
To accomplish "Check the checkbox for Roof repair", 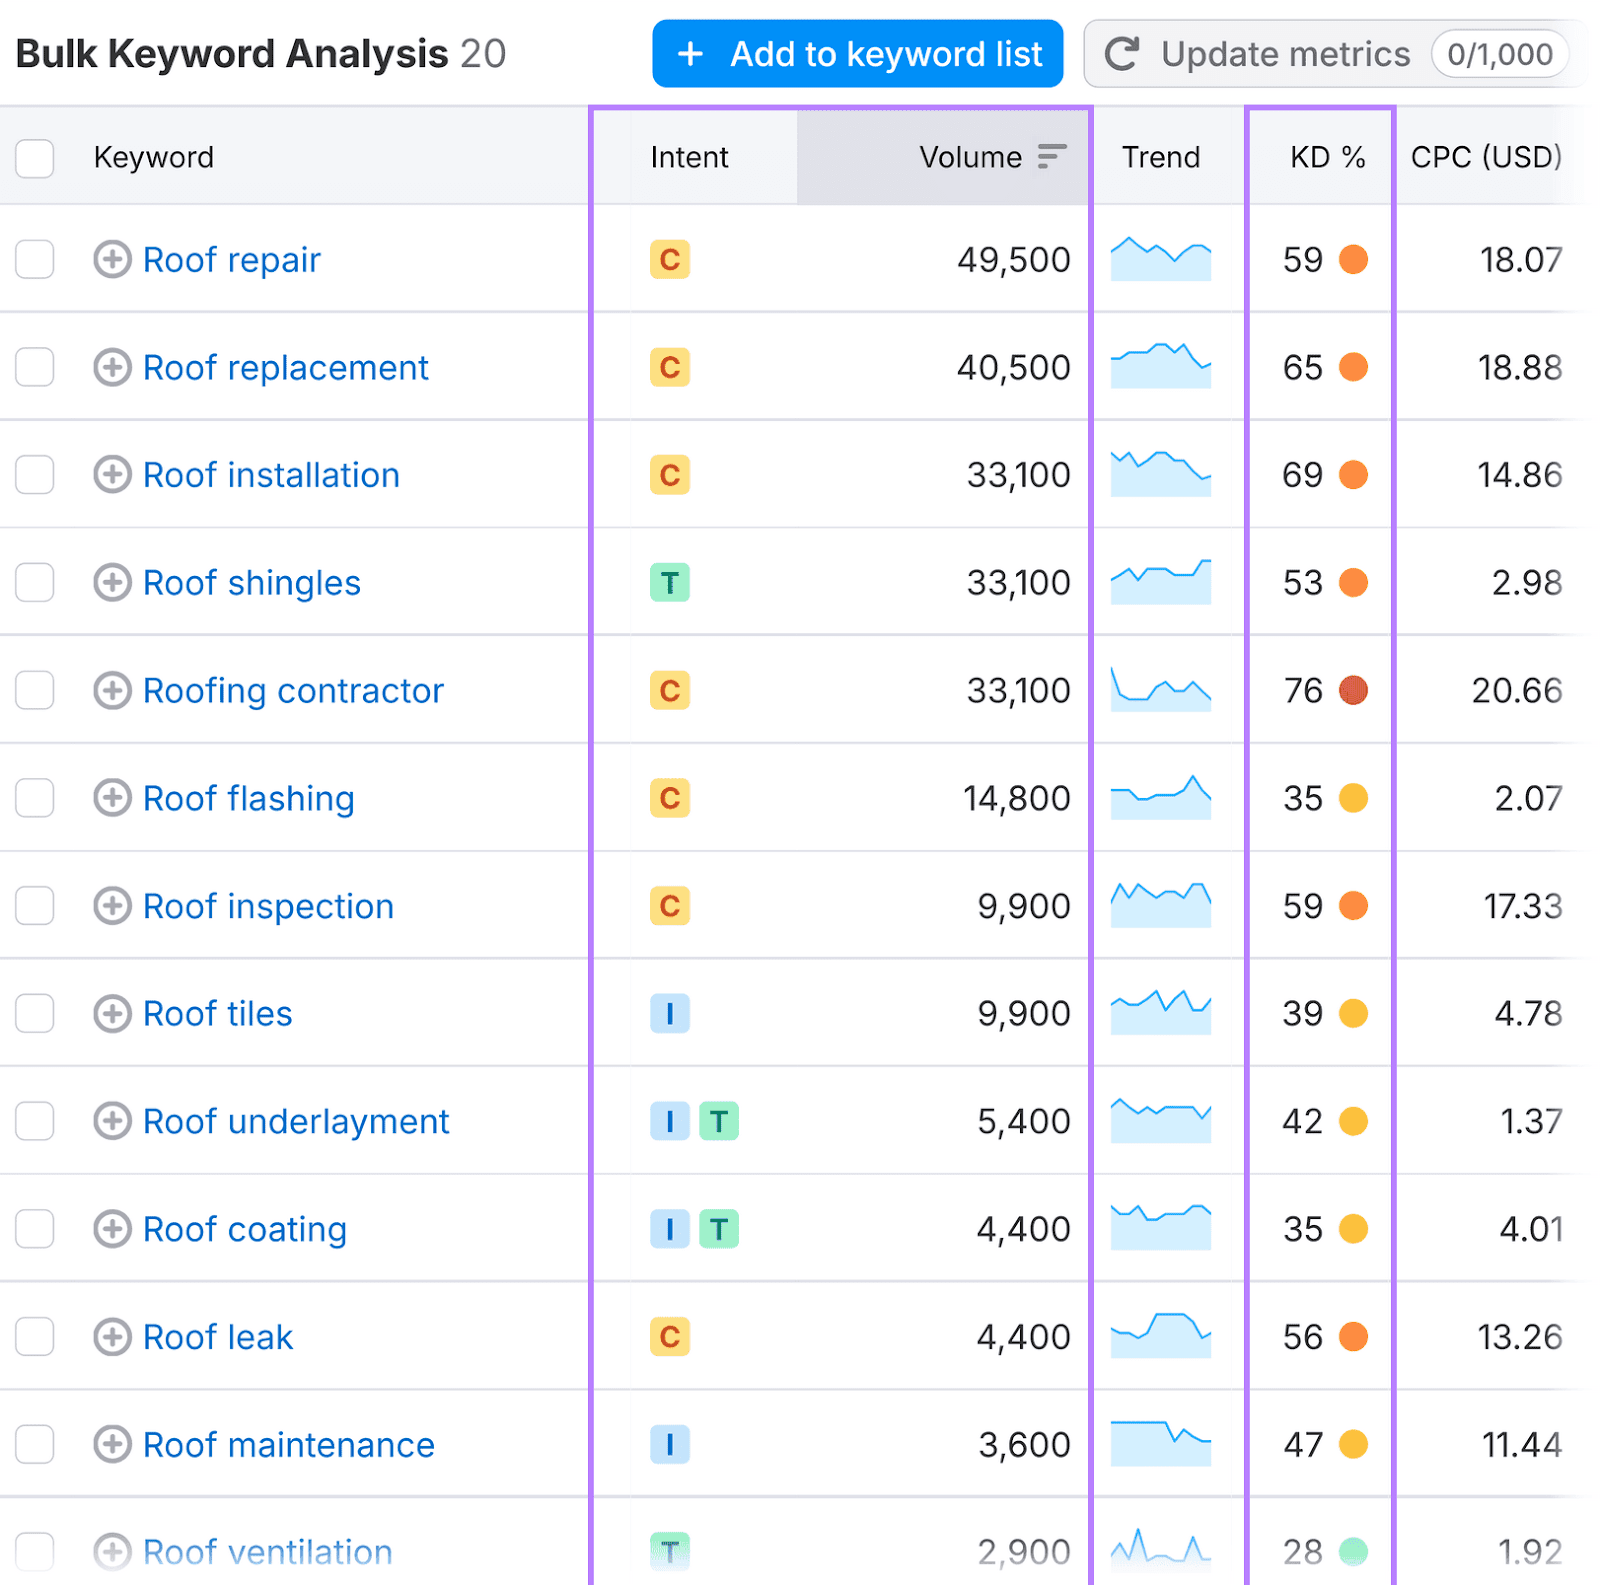I will 35,260.
